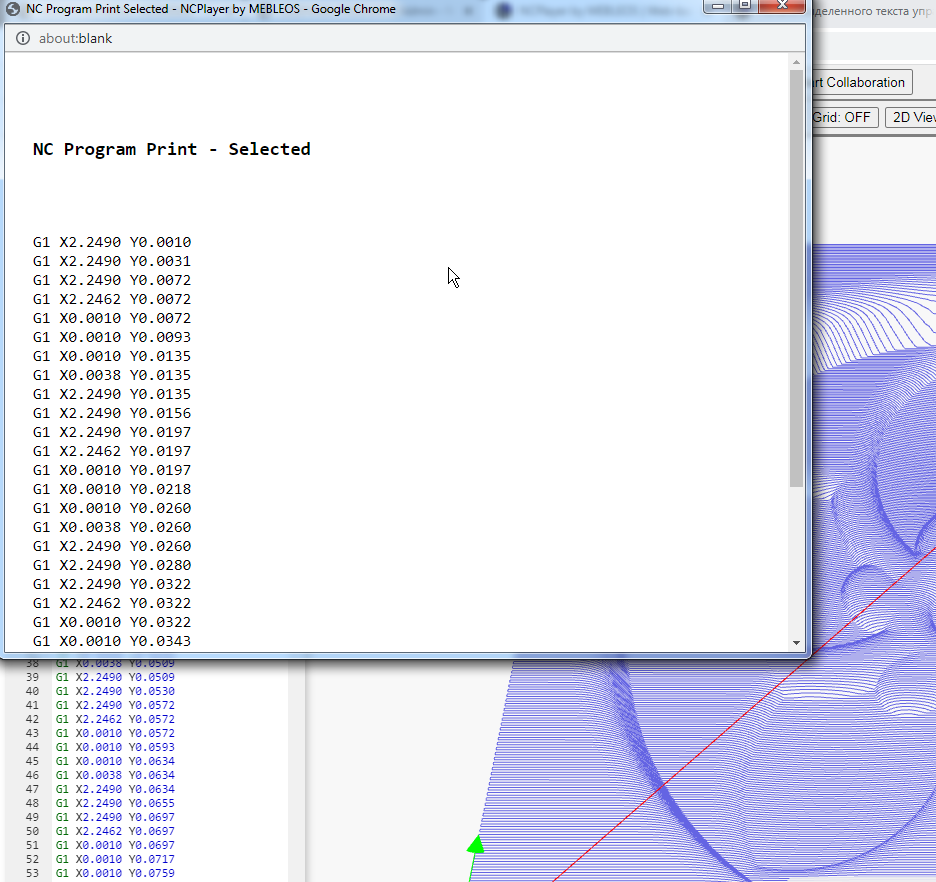Close the NC Program Print Selected window
The image size is (936, 882).
782,5
